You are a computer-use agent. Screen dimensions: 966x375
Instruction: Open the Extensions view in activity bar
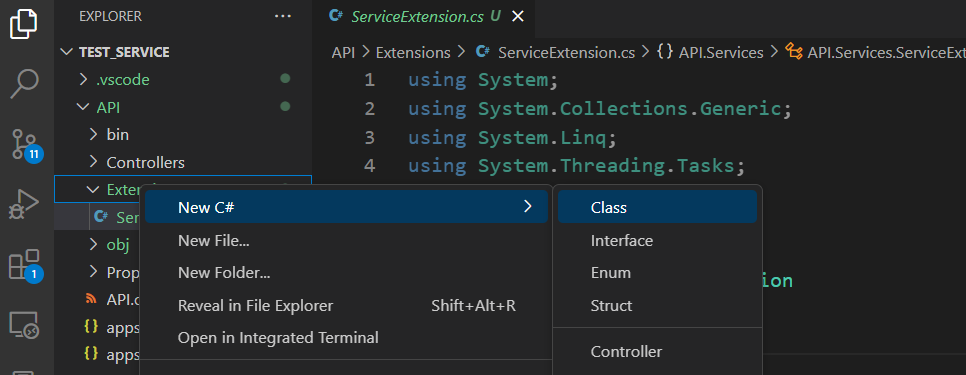click(x=25, y=265)
